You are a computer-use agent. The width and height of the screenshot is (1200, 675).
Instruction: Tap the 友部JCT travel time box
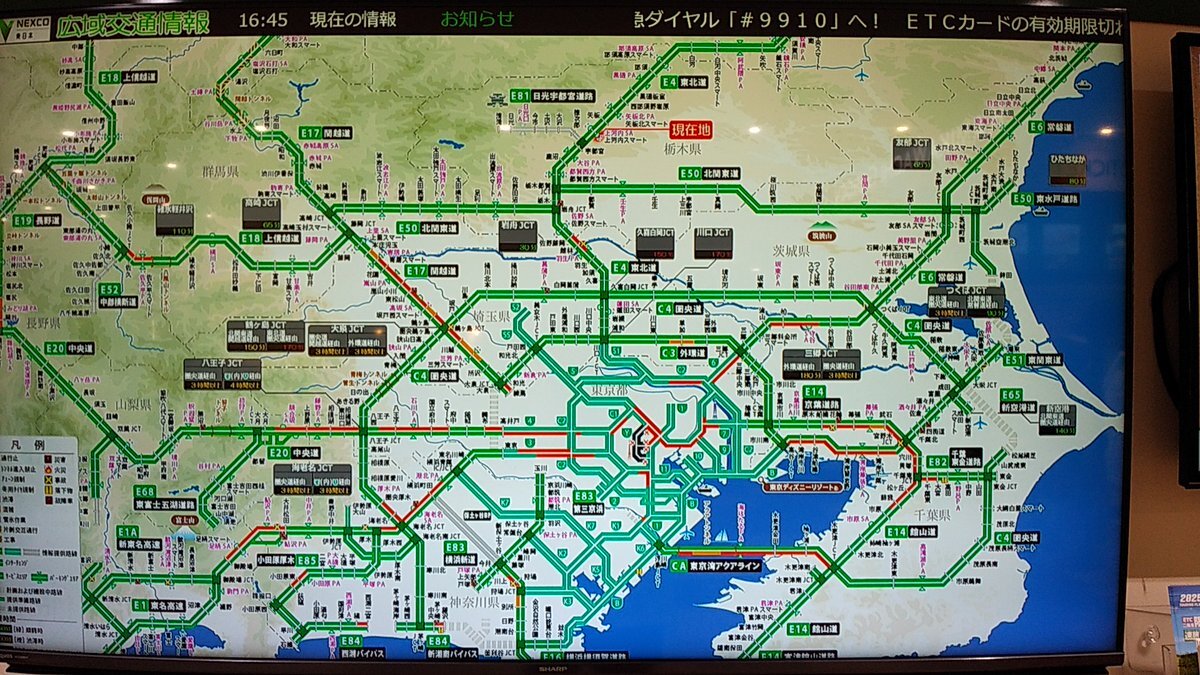[x=912, y=153]
